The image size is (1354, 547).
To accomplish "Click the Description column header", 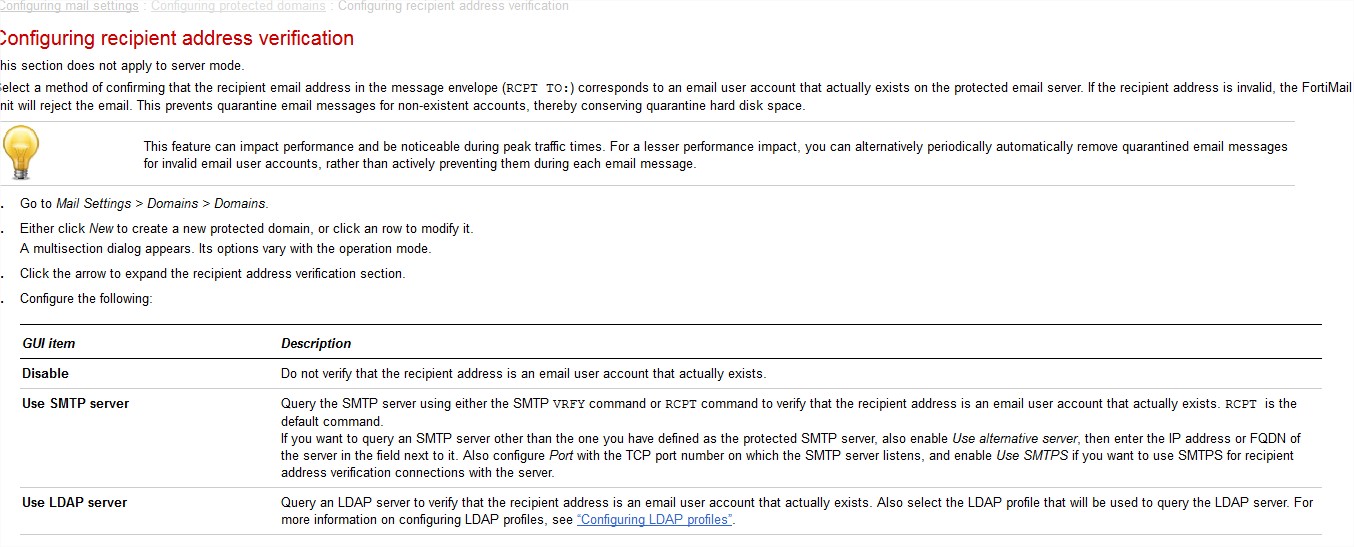I will coord(316,343).
